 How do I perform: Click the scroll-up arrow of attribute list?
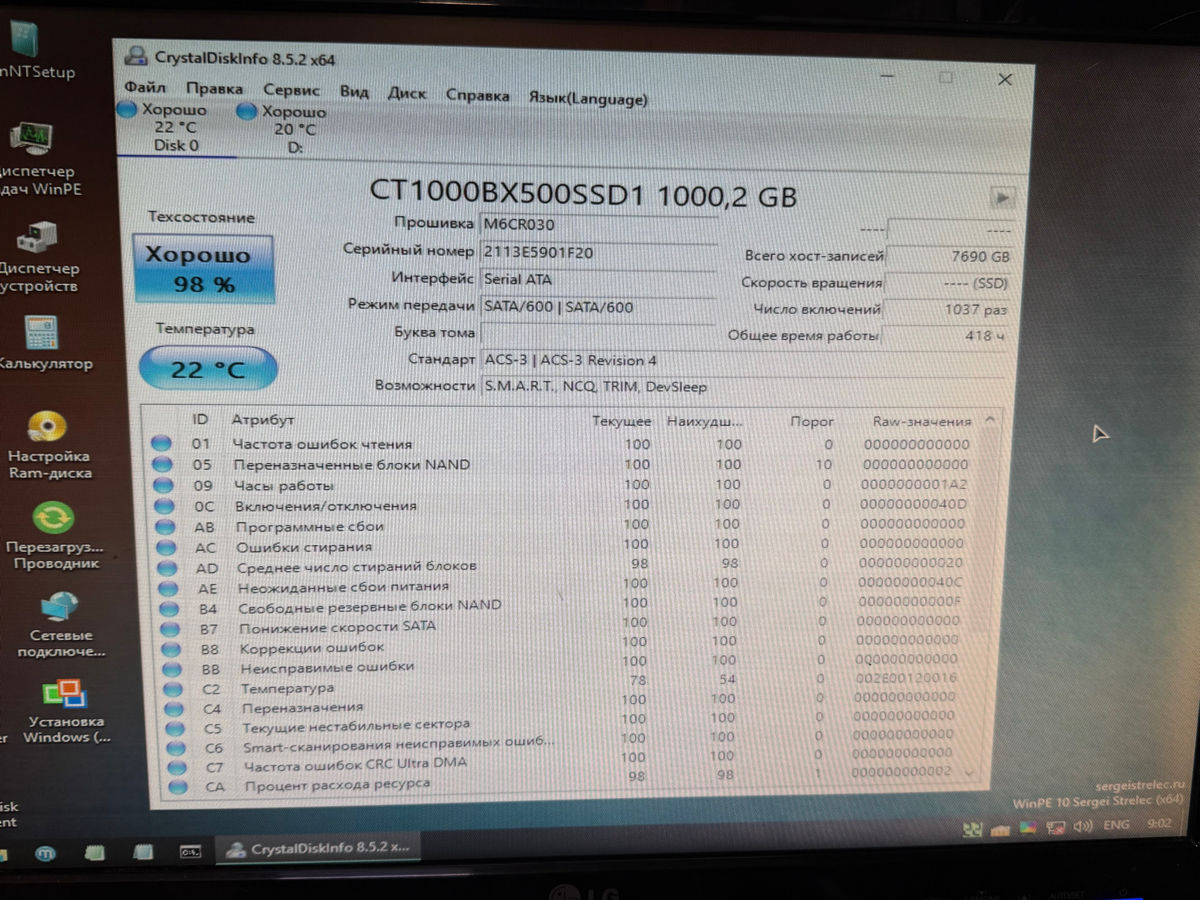[990, 420]
